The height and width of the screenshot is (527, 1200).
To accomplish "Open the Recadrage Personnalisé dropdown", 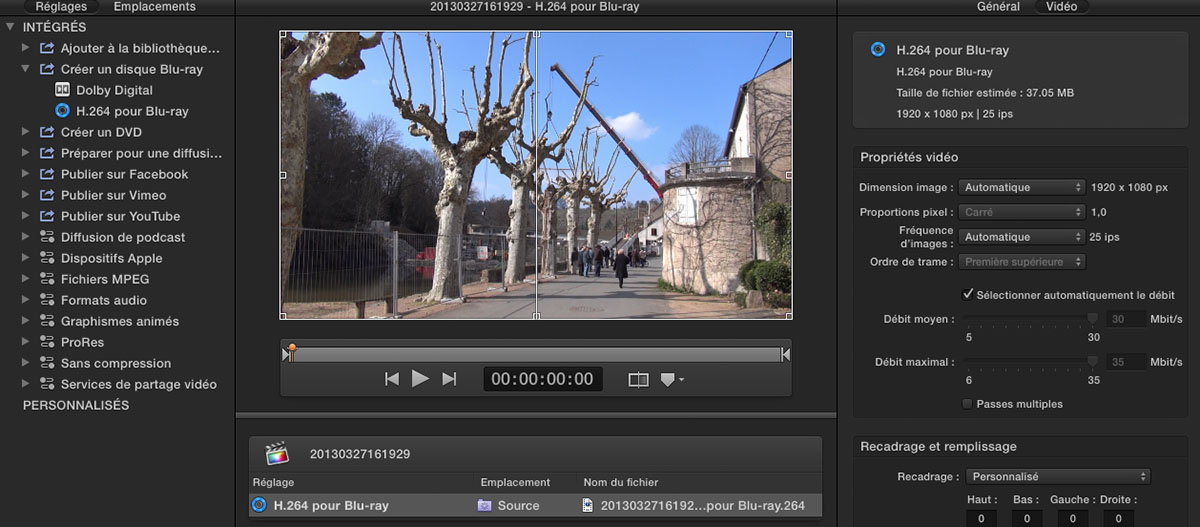I will point(1058,477).
